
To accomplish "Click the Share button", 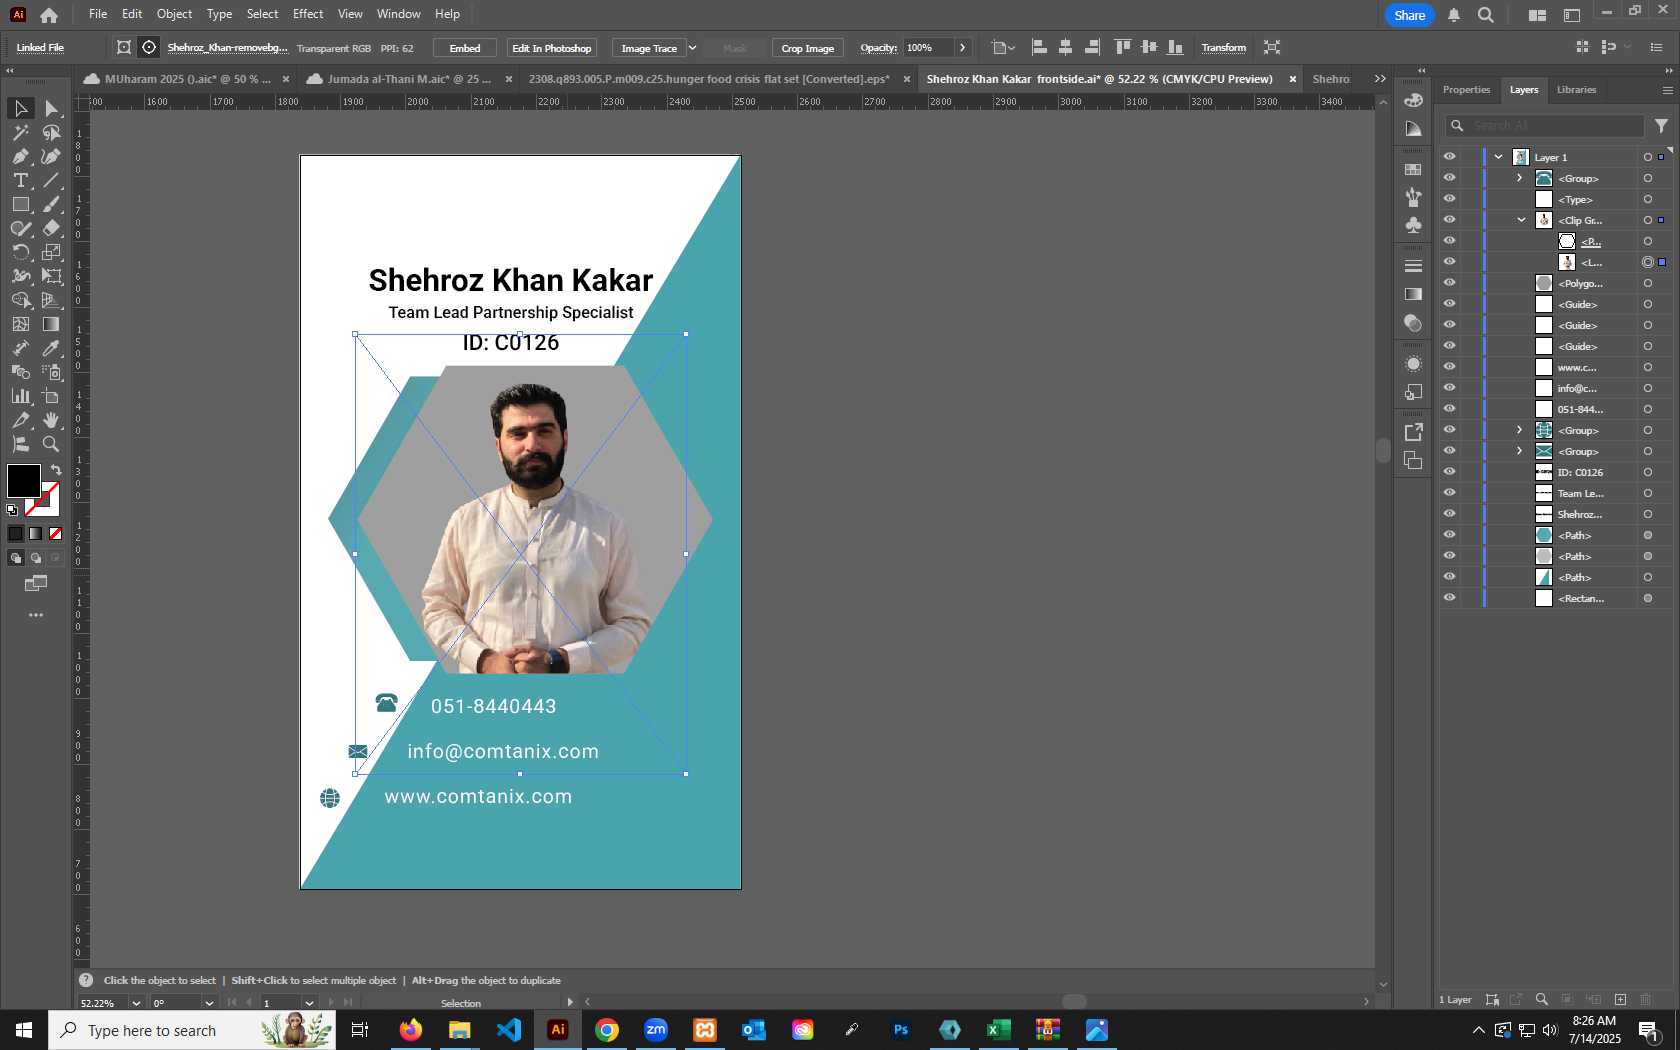I will 1409,15.
